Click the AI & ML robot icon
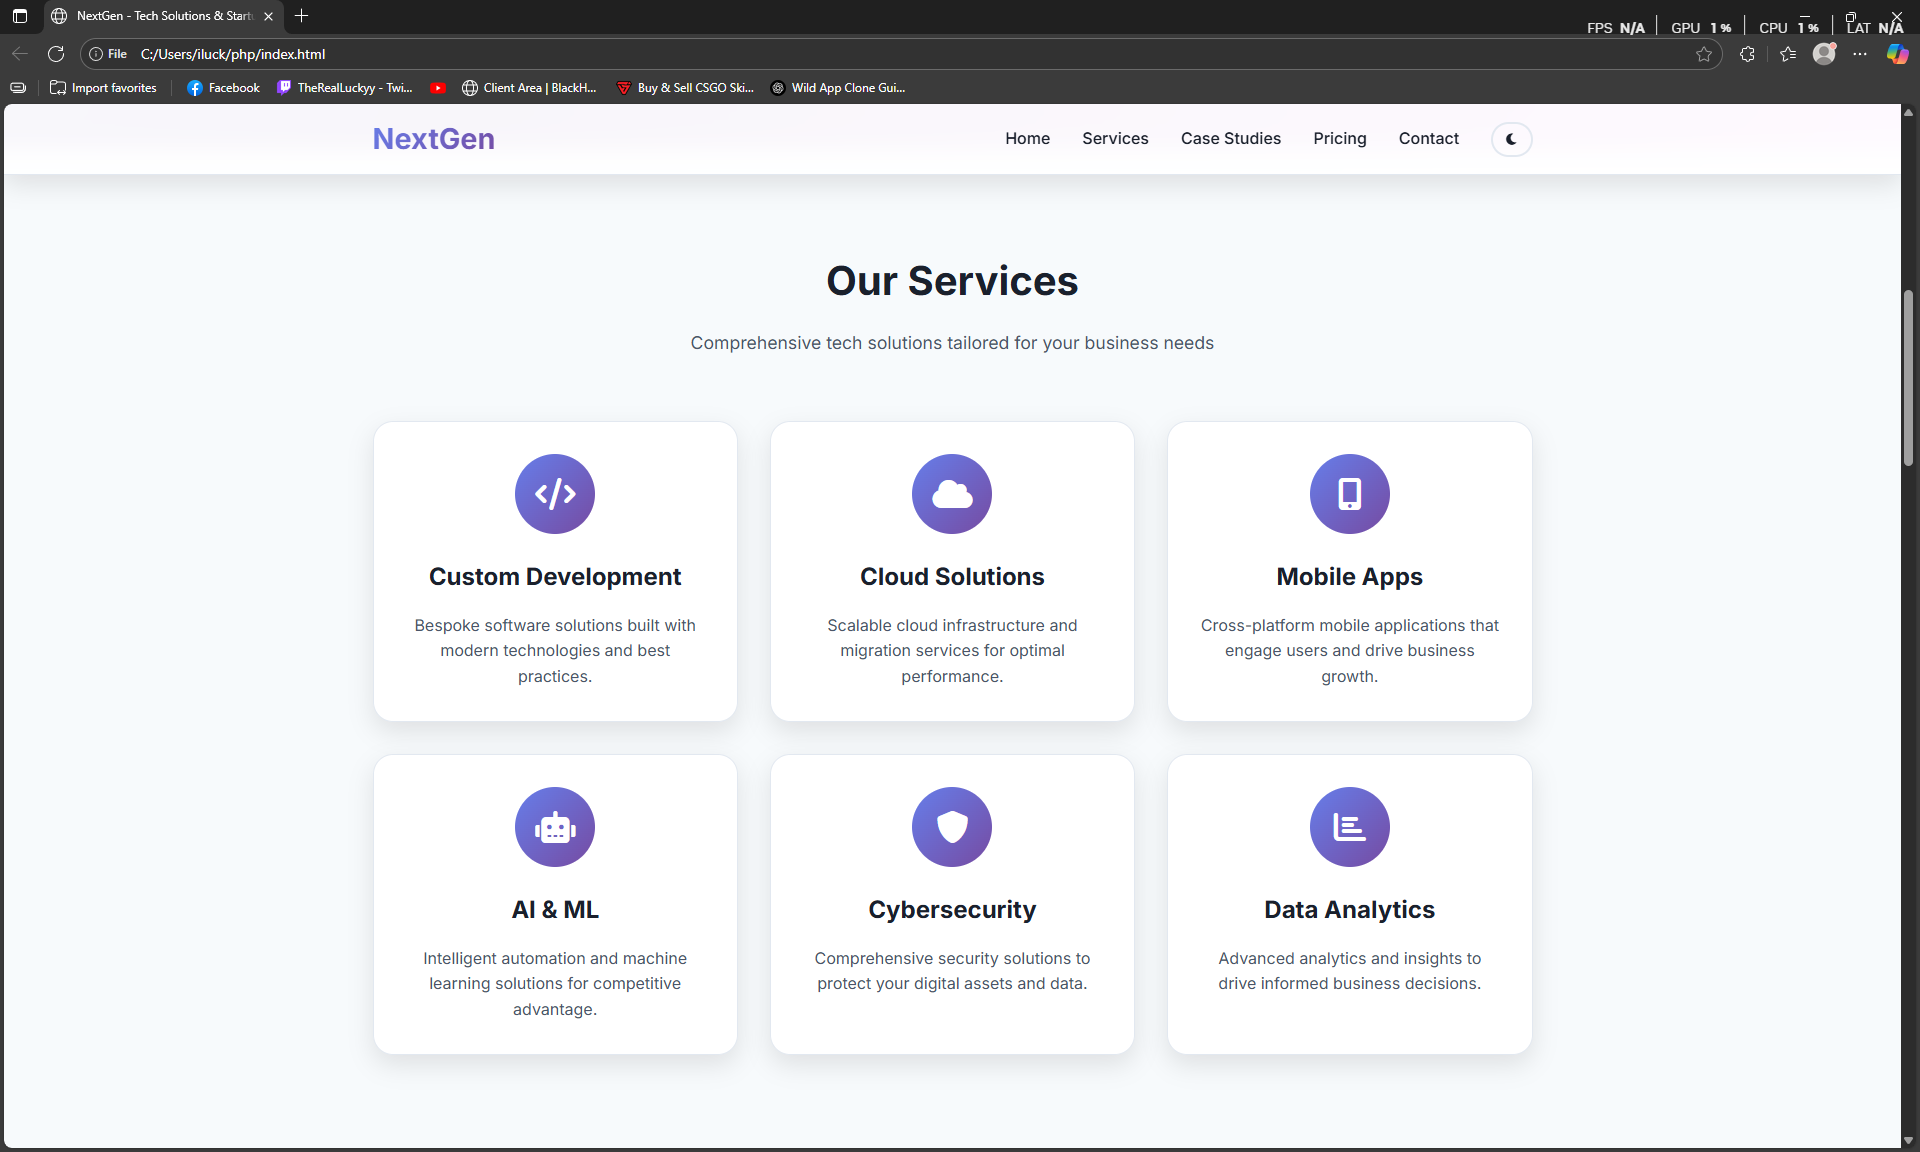The image size is (1920, 1152). 555,827
